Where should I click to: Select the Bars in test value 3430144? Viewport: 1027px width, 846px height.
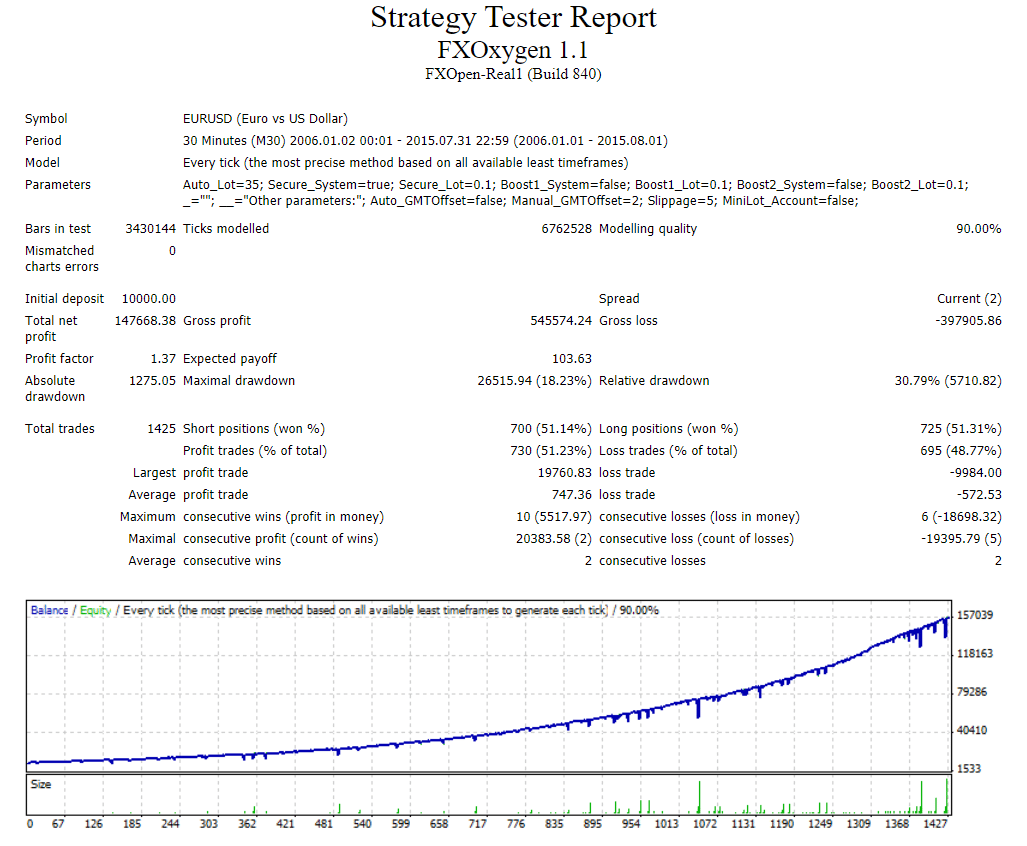click(150, 229)
